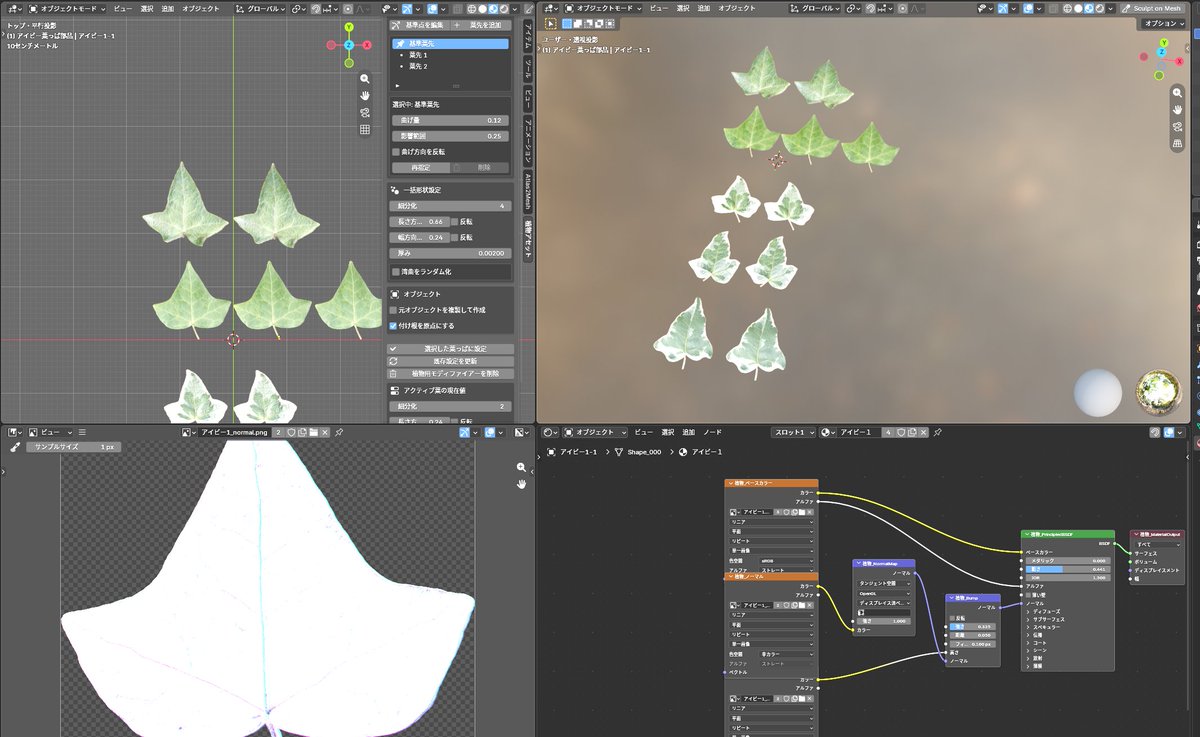Pin the node tree in node editor header
Viewport: 1200px width, 737px height.
[937, 432]
